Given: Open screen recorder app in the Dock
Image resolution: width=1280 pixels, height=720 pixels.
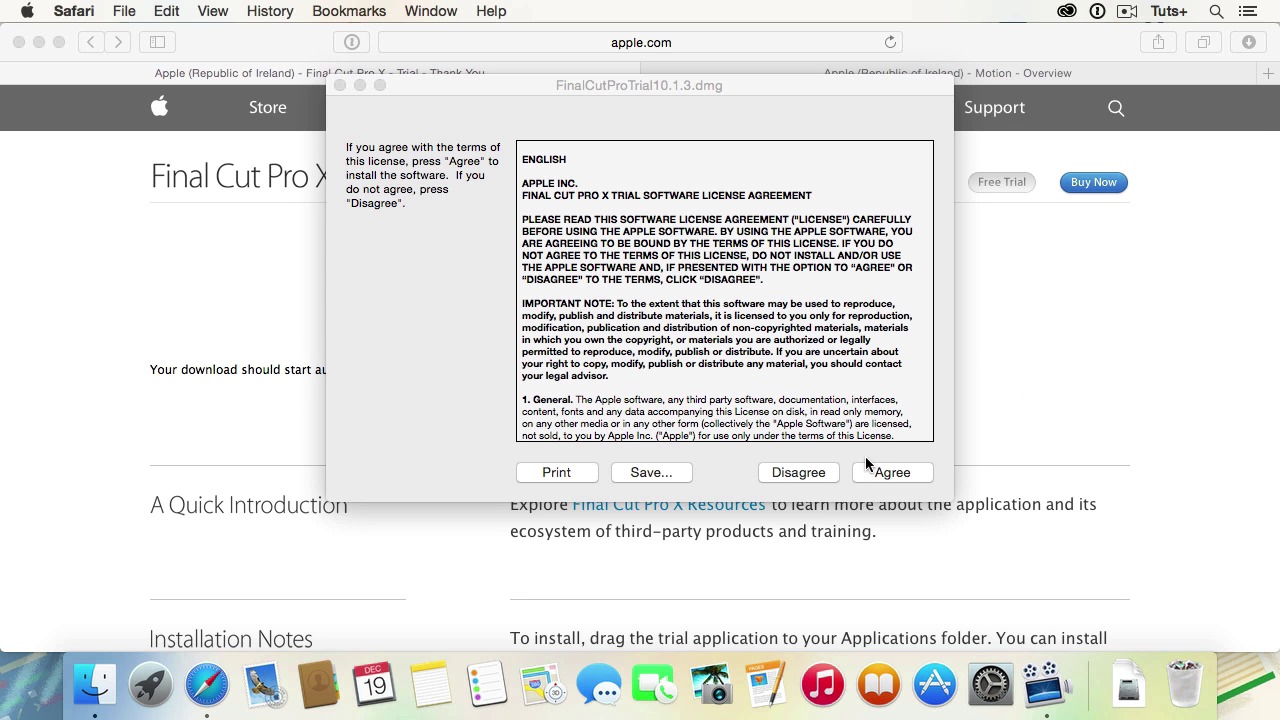Looking at the screenshot, I should 1045,685.
